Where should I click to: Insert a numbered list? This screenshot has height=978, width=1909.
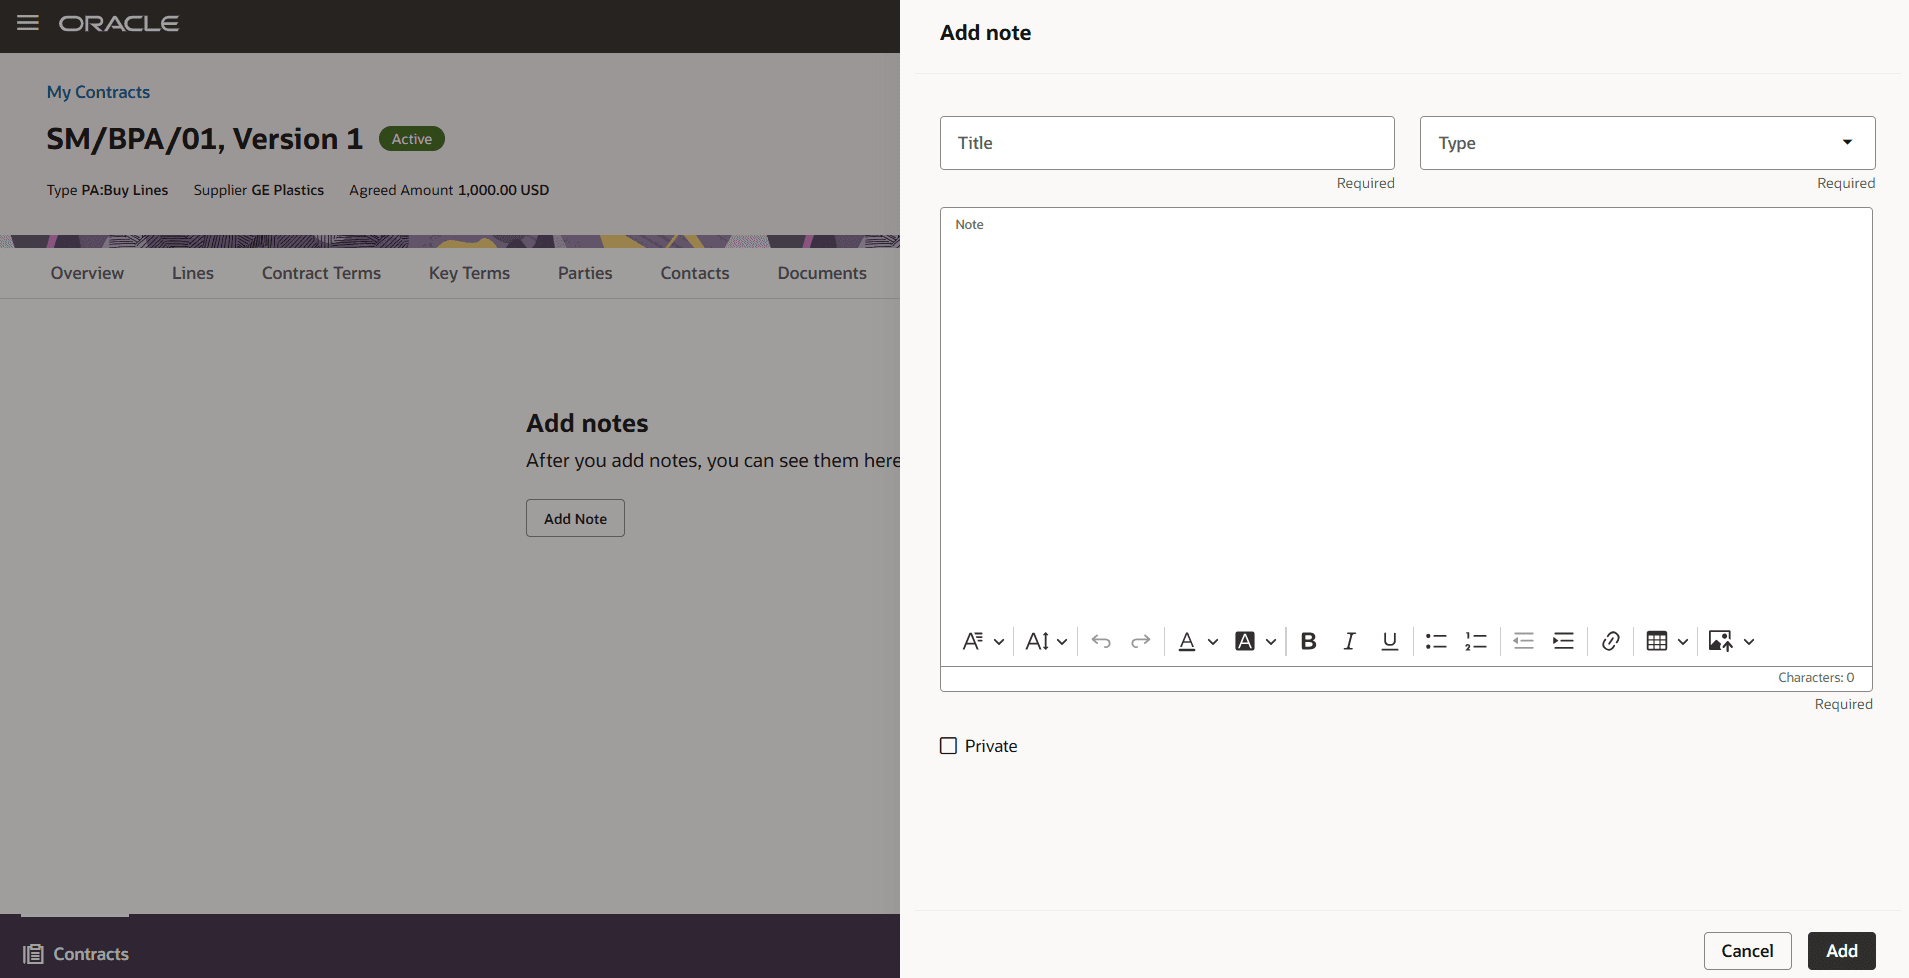tap(1476, 641)
